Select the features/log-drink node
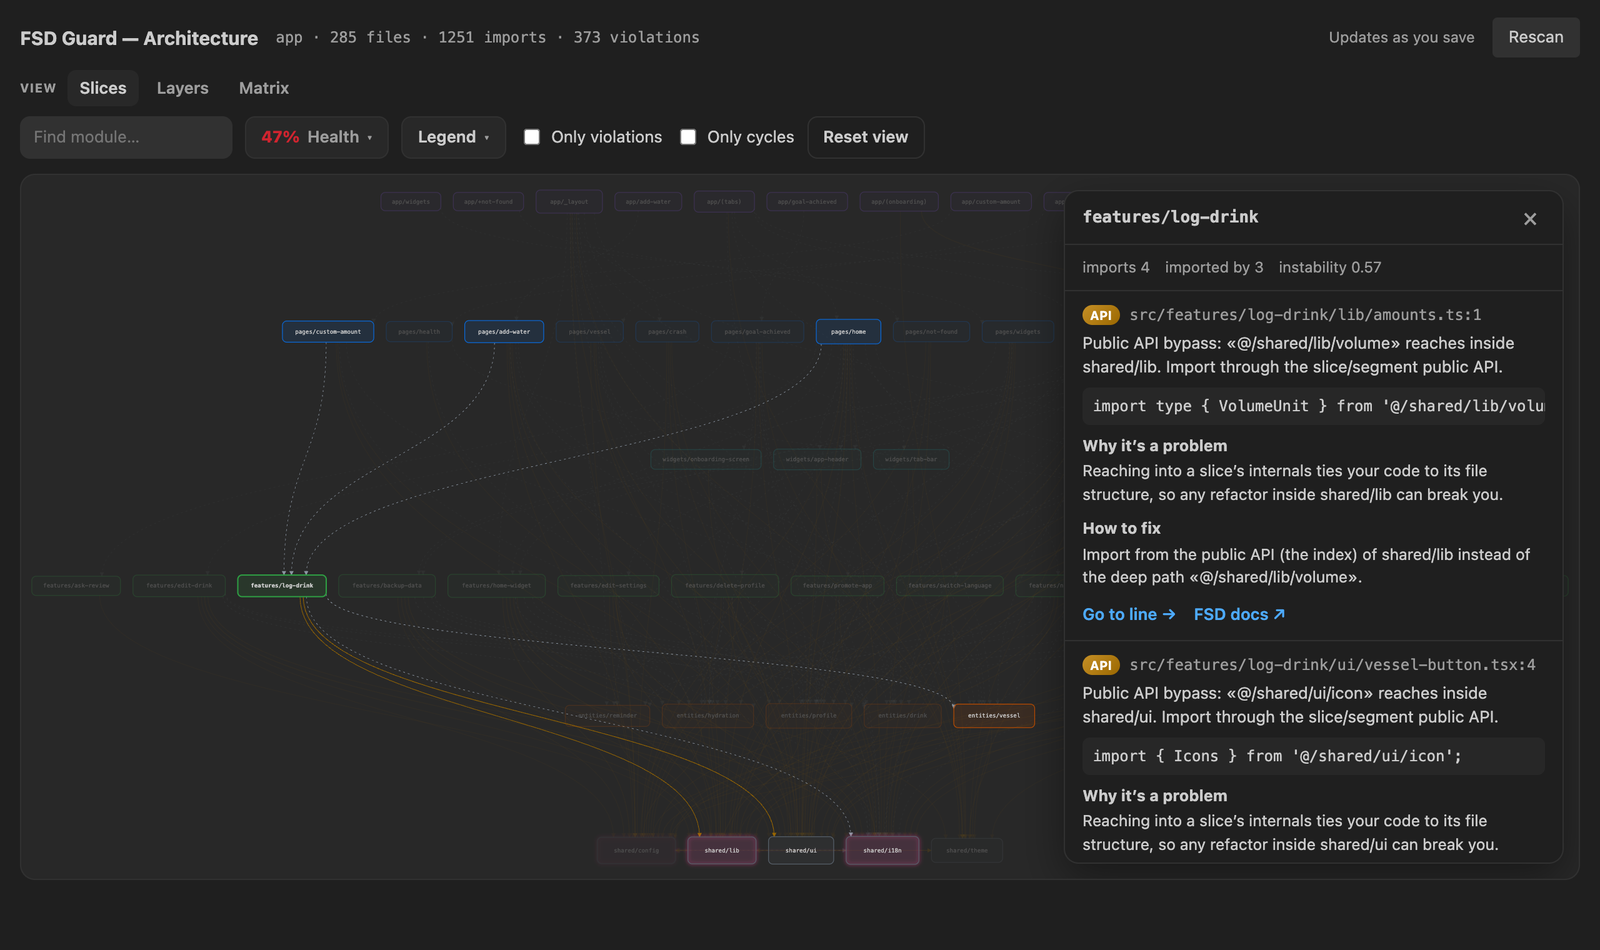 click(282, 585)
